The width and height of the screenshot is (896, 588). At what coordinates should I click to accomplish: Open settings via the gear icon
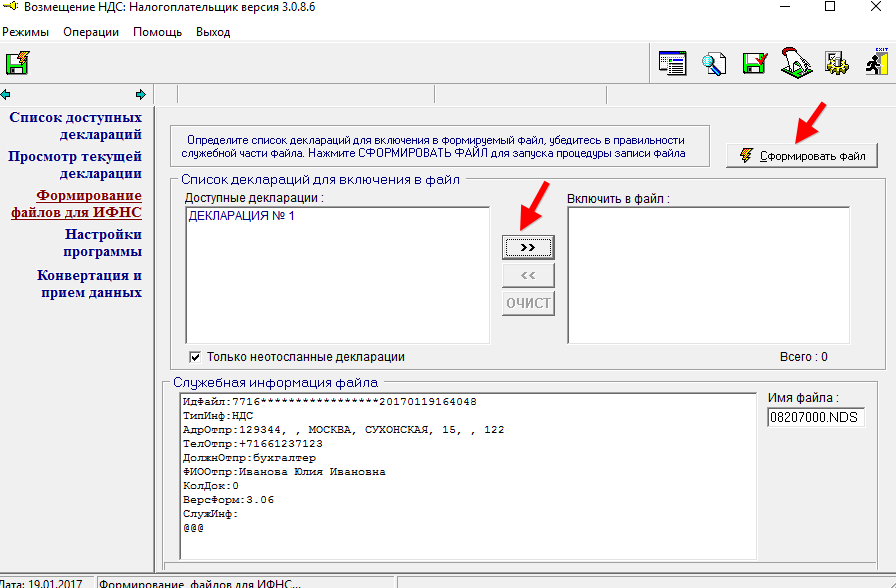pyautogui.click(x=836, y=63)
